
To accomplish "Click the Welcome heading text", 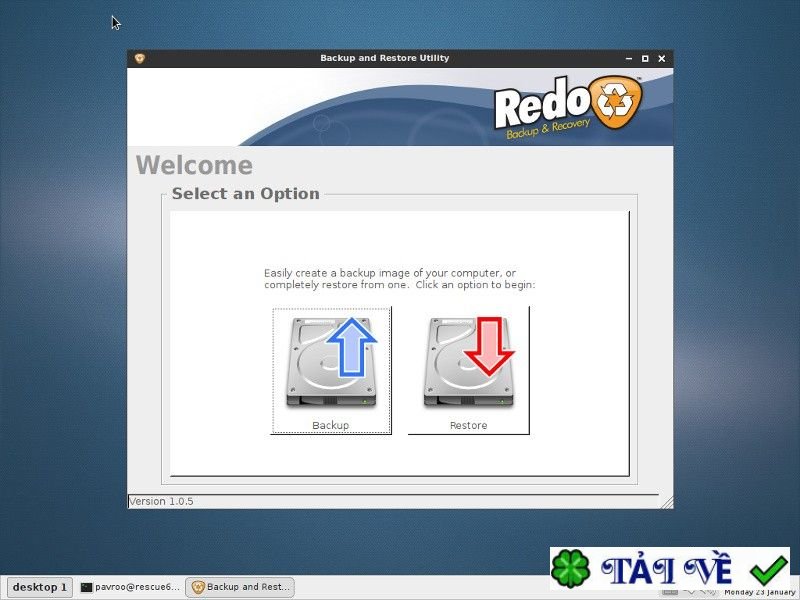I will tap(194, 166).
